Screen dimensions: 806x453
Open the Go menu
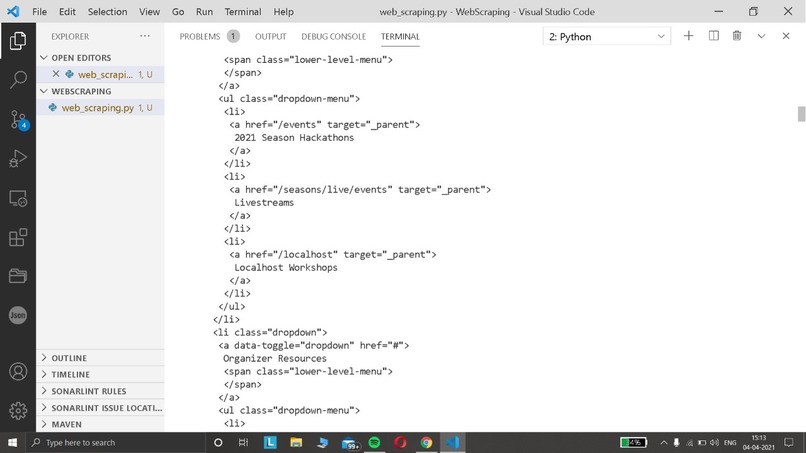pyautogui.click(x=178, y=11)
